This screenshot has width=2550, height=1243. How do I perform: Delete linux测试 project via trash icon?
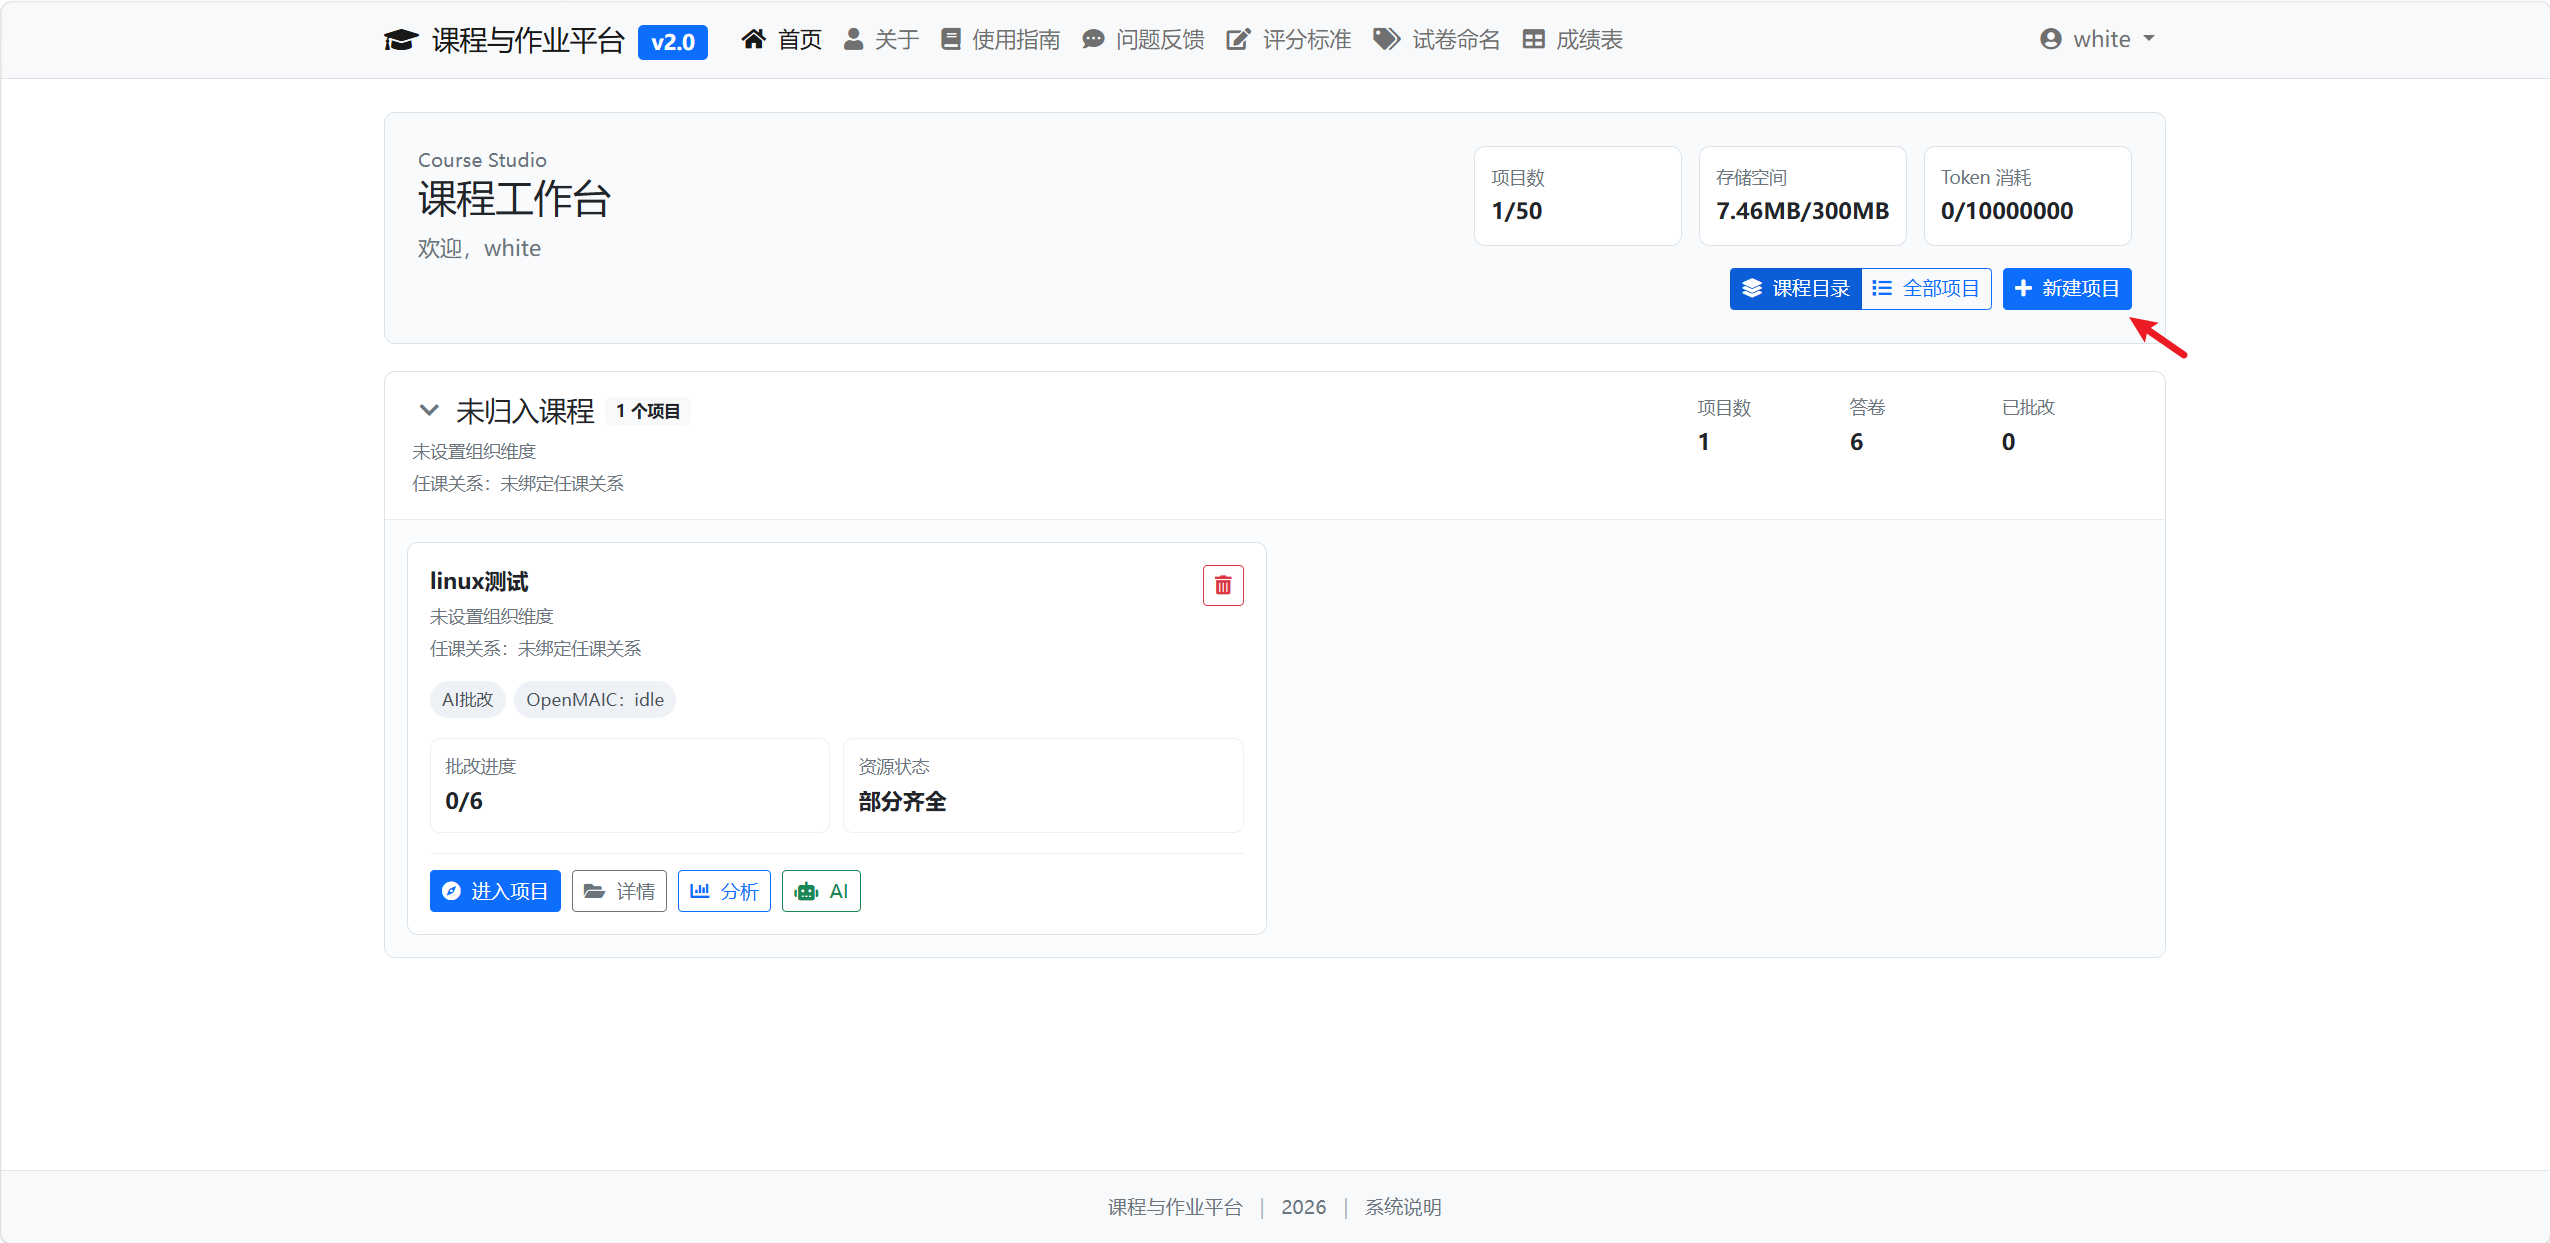(1223, 585)
